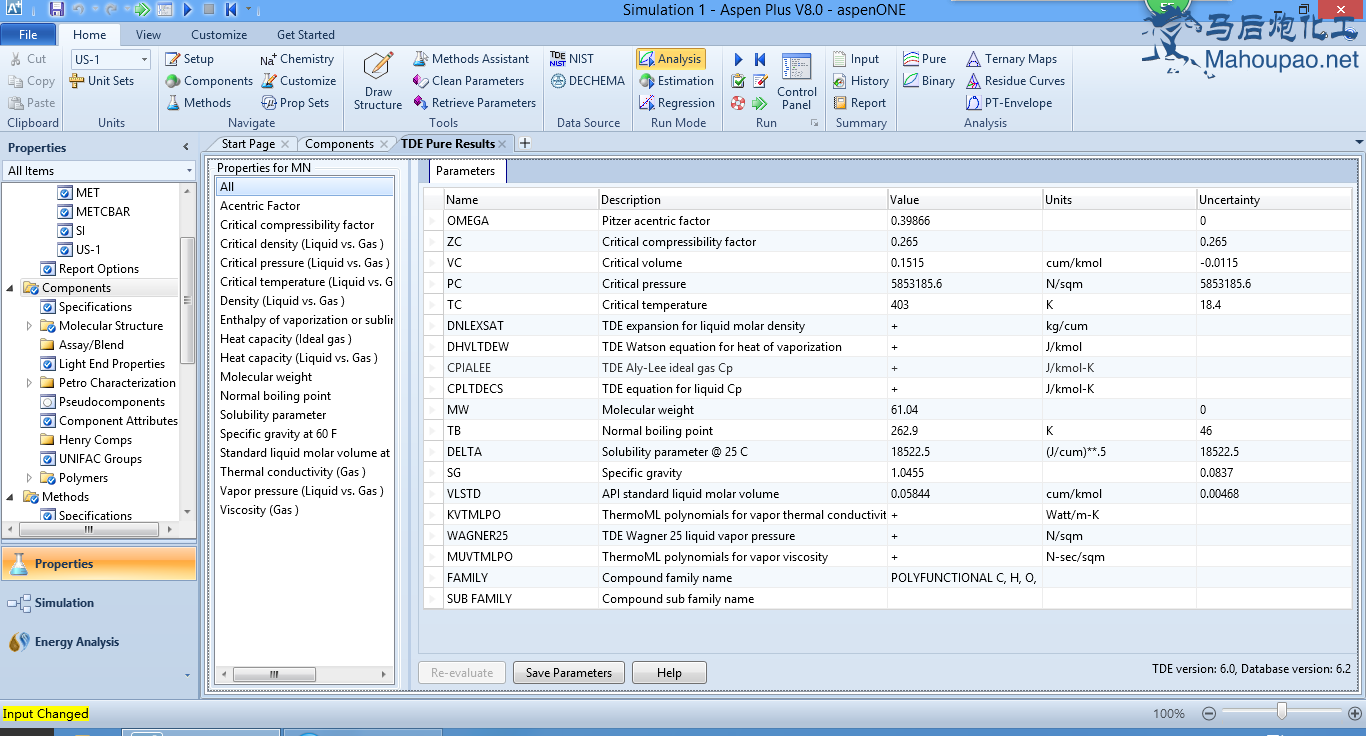The image size is (1366, 736).
Task: Click the navigation tree vertical scrollbar
Action: pyautogui.click(x=187, y=300)
